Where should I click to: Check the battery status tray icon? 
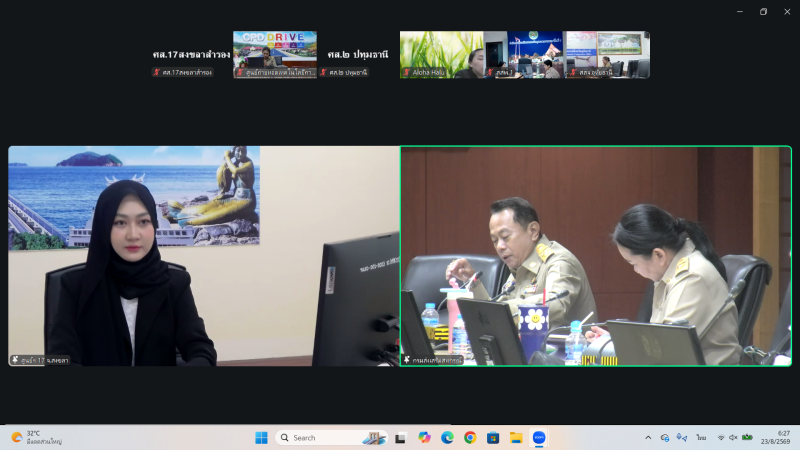coord(747,437)
